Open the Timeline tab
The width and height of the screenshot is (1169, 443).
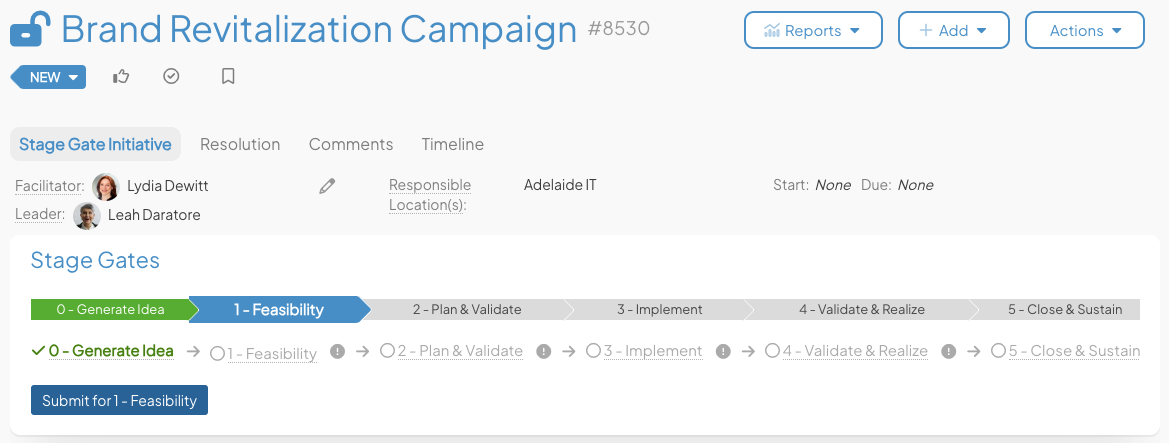coord(452,144)
